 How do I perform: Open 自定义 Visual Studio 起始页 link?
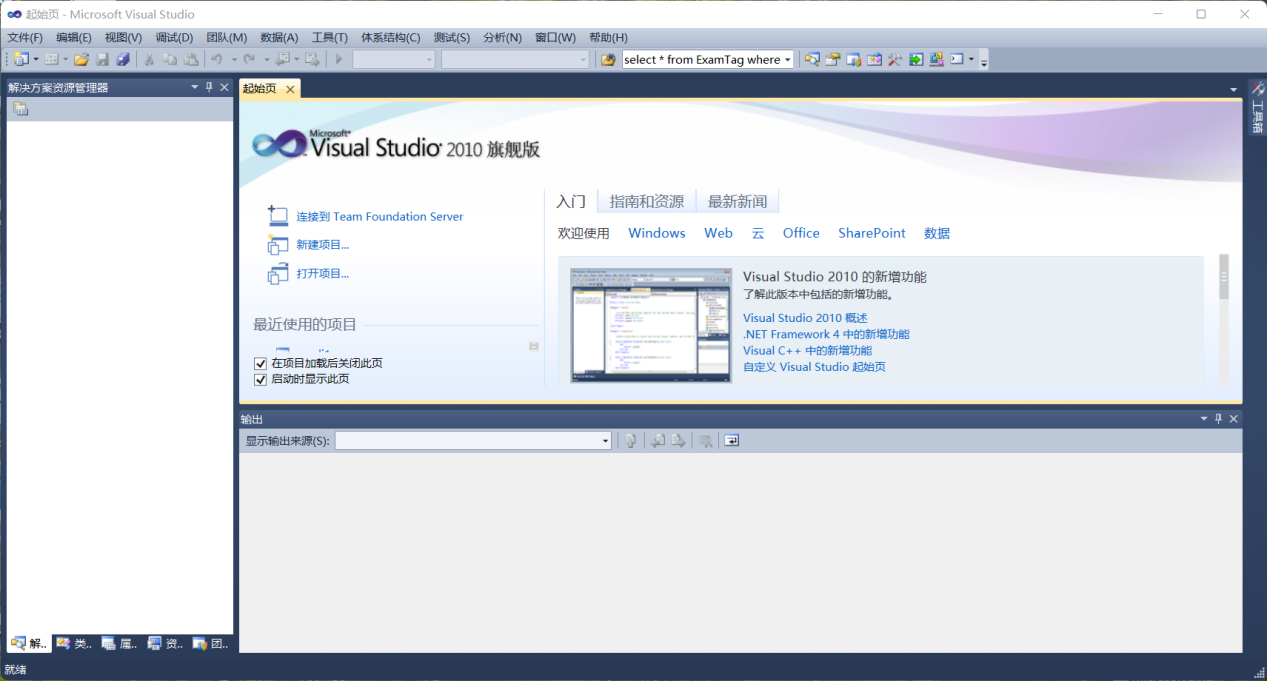pyautogui.click(x=814, y=367)
